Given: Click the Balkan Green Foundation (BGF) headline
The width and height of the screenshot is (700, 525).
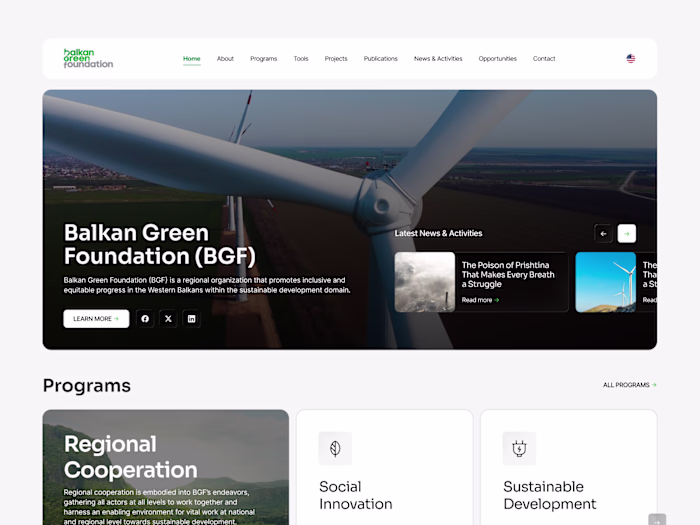Looking at the screenshot, I should click(x=159, y=245).
